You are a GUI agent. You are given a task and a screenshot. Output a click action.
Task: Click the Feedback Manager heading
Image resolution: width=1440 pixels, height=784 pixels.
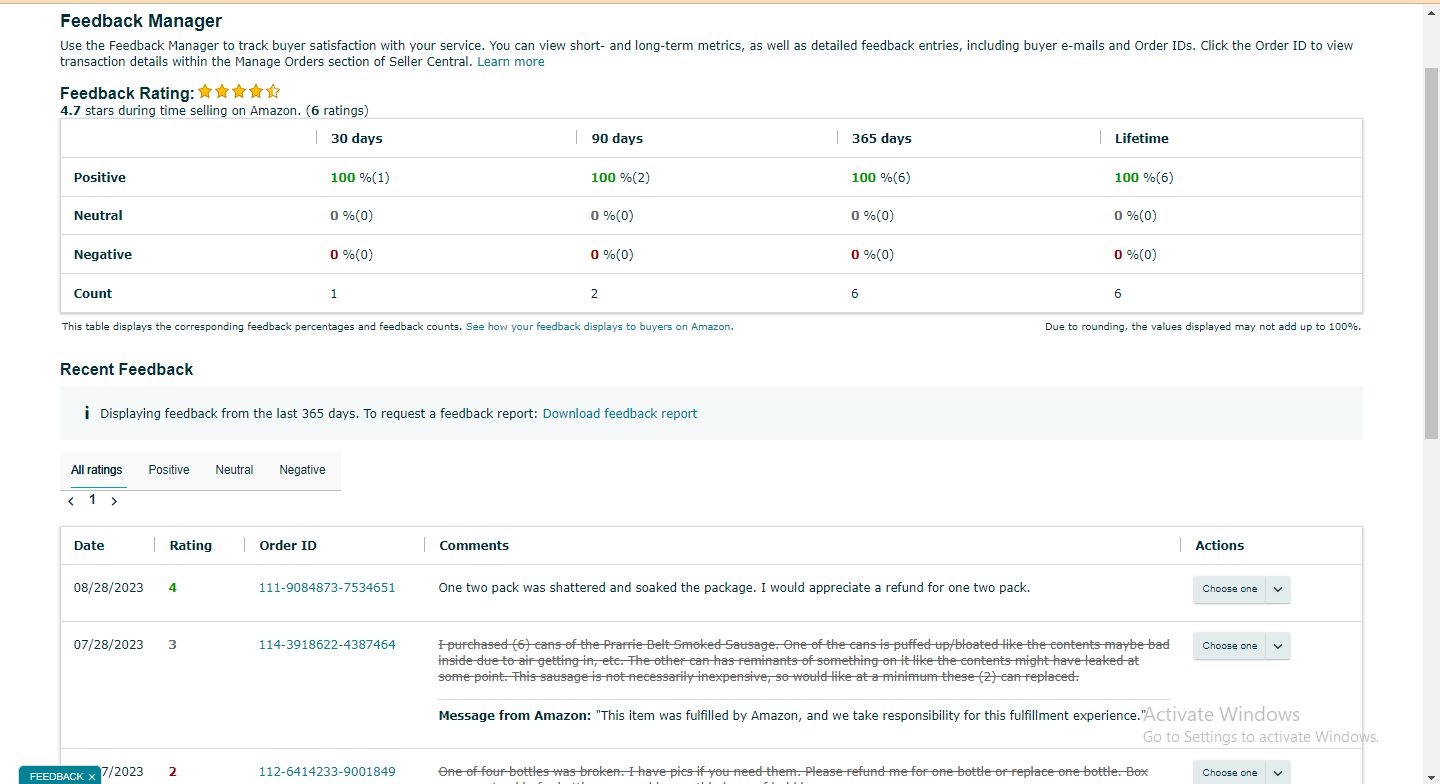[x=141, y=21]
